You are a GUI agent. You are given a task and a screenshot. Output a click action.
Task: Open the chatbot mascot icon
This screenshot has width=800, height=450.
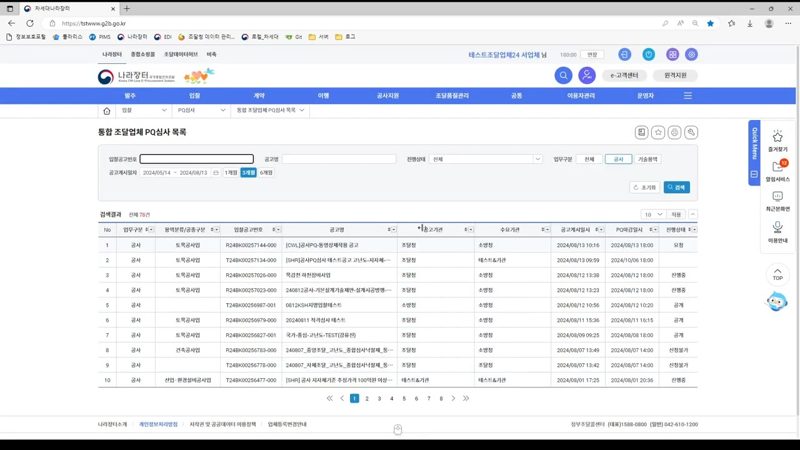(x=777, y=302)
